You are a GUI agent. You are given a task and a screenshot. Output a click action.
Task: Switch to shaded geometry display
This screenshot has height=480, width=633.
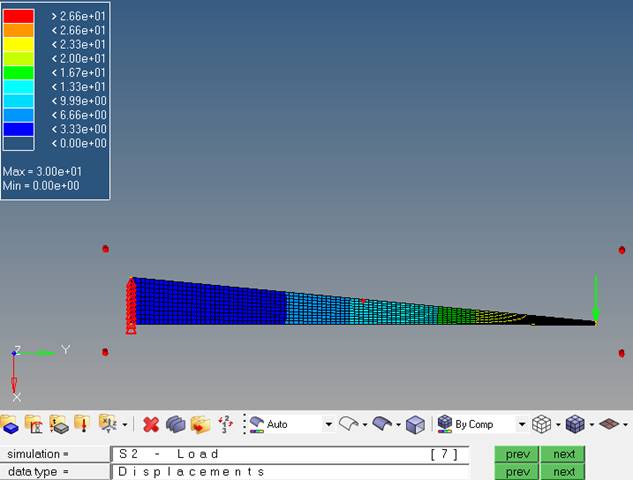point(382,425)
